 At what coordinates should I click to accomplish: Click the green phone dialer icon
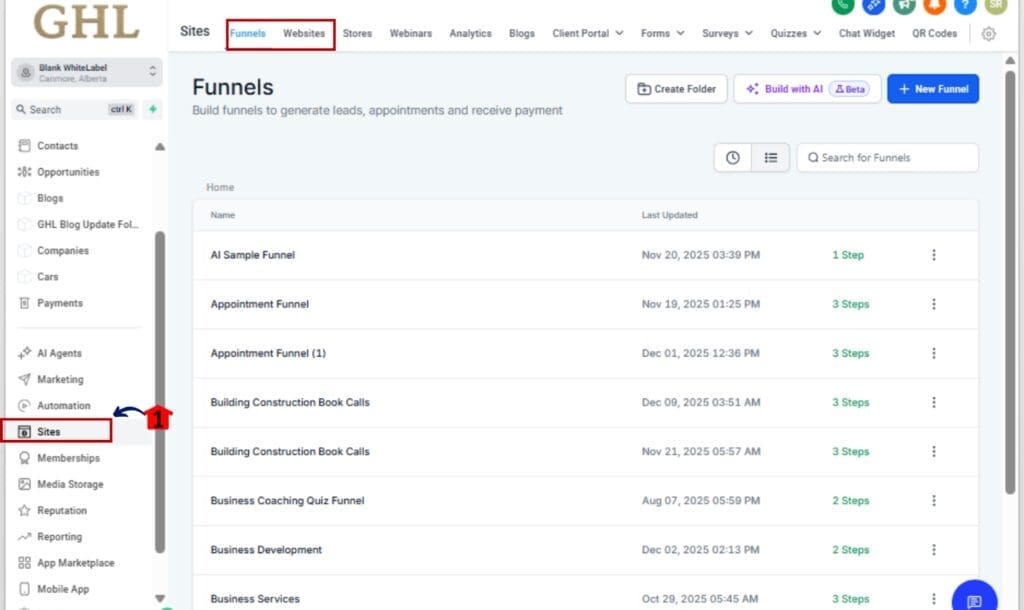(844, 5)
